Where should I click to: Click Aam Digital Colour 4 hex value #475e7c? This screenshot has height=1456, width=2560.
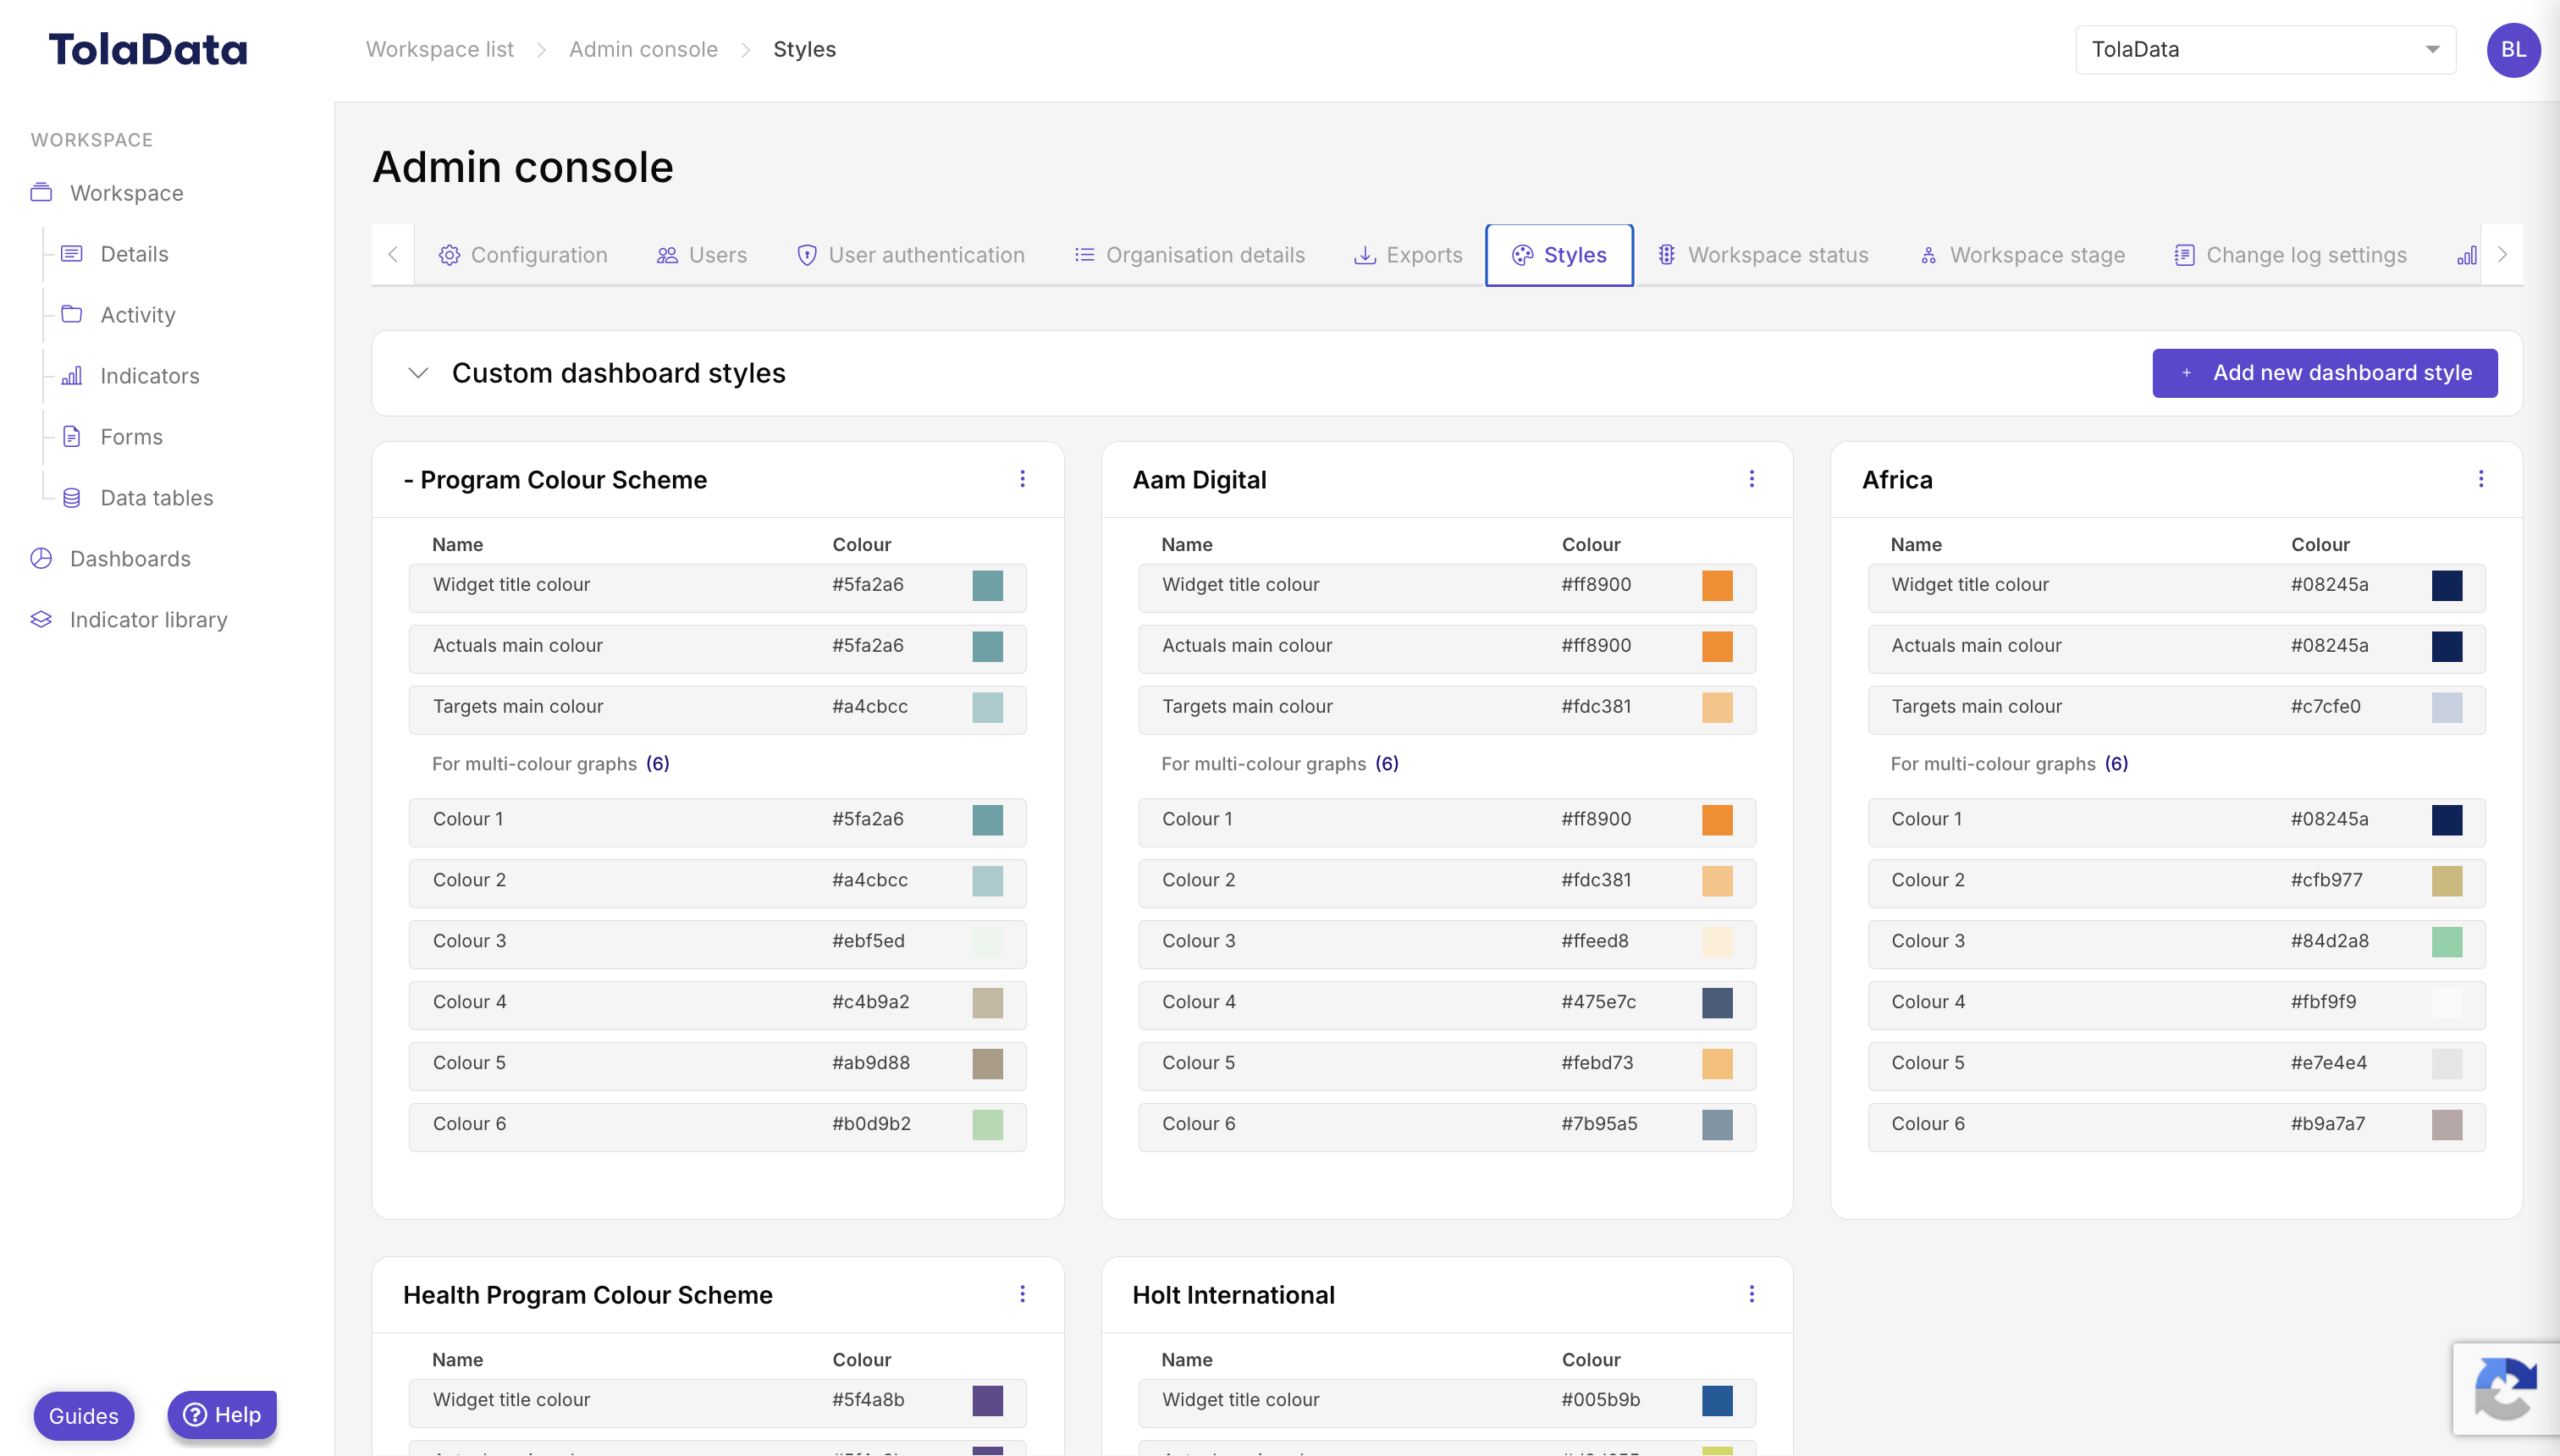[1598, 1002]
